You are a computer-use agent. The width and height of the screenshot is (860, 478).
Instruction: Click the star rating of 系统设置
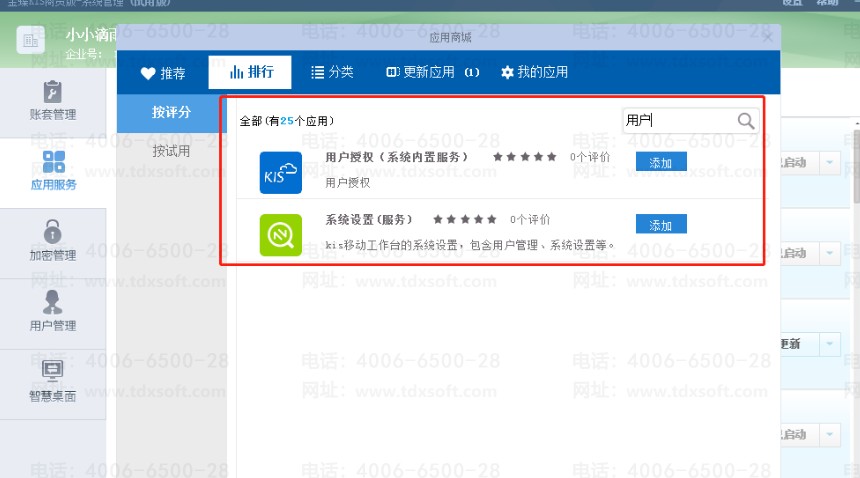tap(465, 220)
